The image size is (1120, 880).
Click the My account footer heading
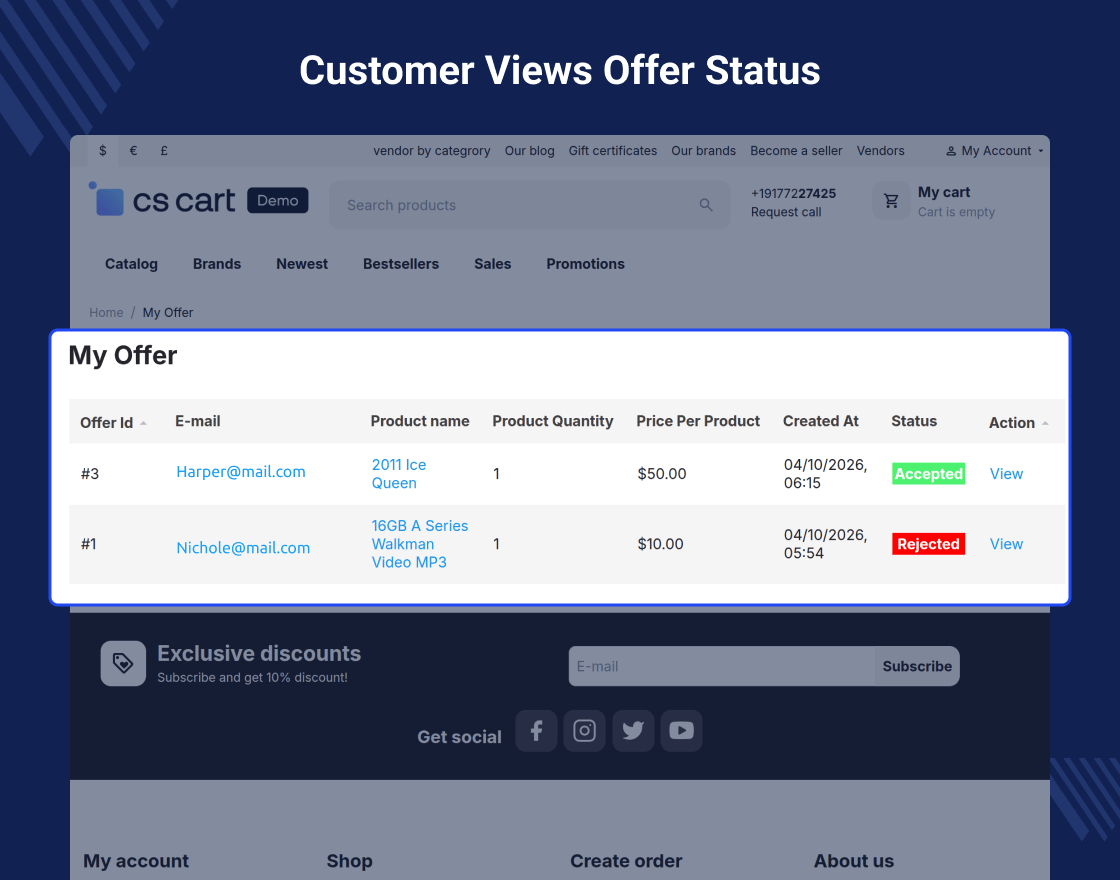[x=136, y=861]
